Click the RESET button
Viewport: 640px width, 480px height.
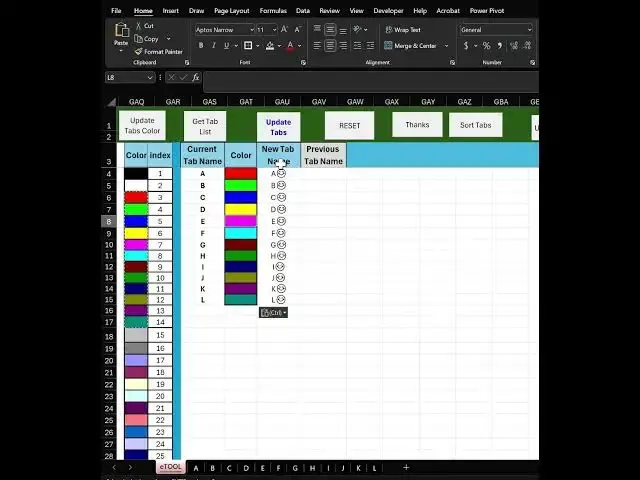click(349, 126)
